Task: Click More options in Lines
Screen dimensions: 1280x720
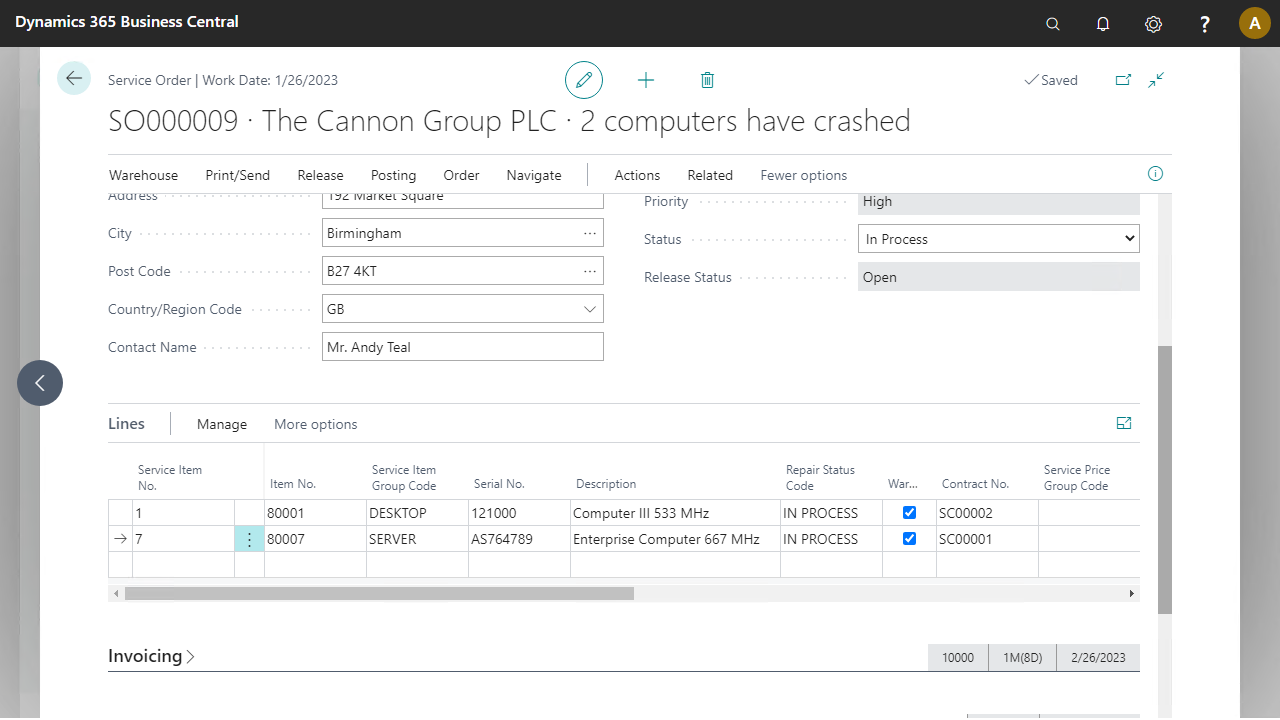Action: click(315, 424)
